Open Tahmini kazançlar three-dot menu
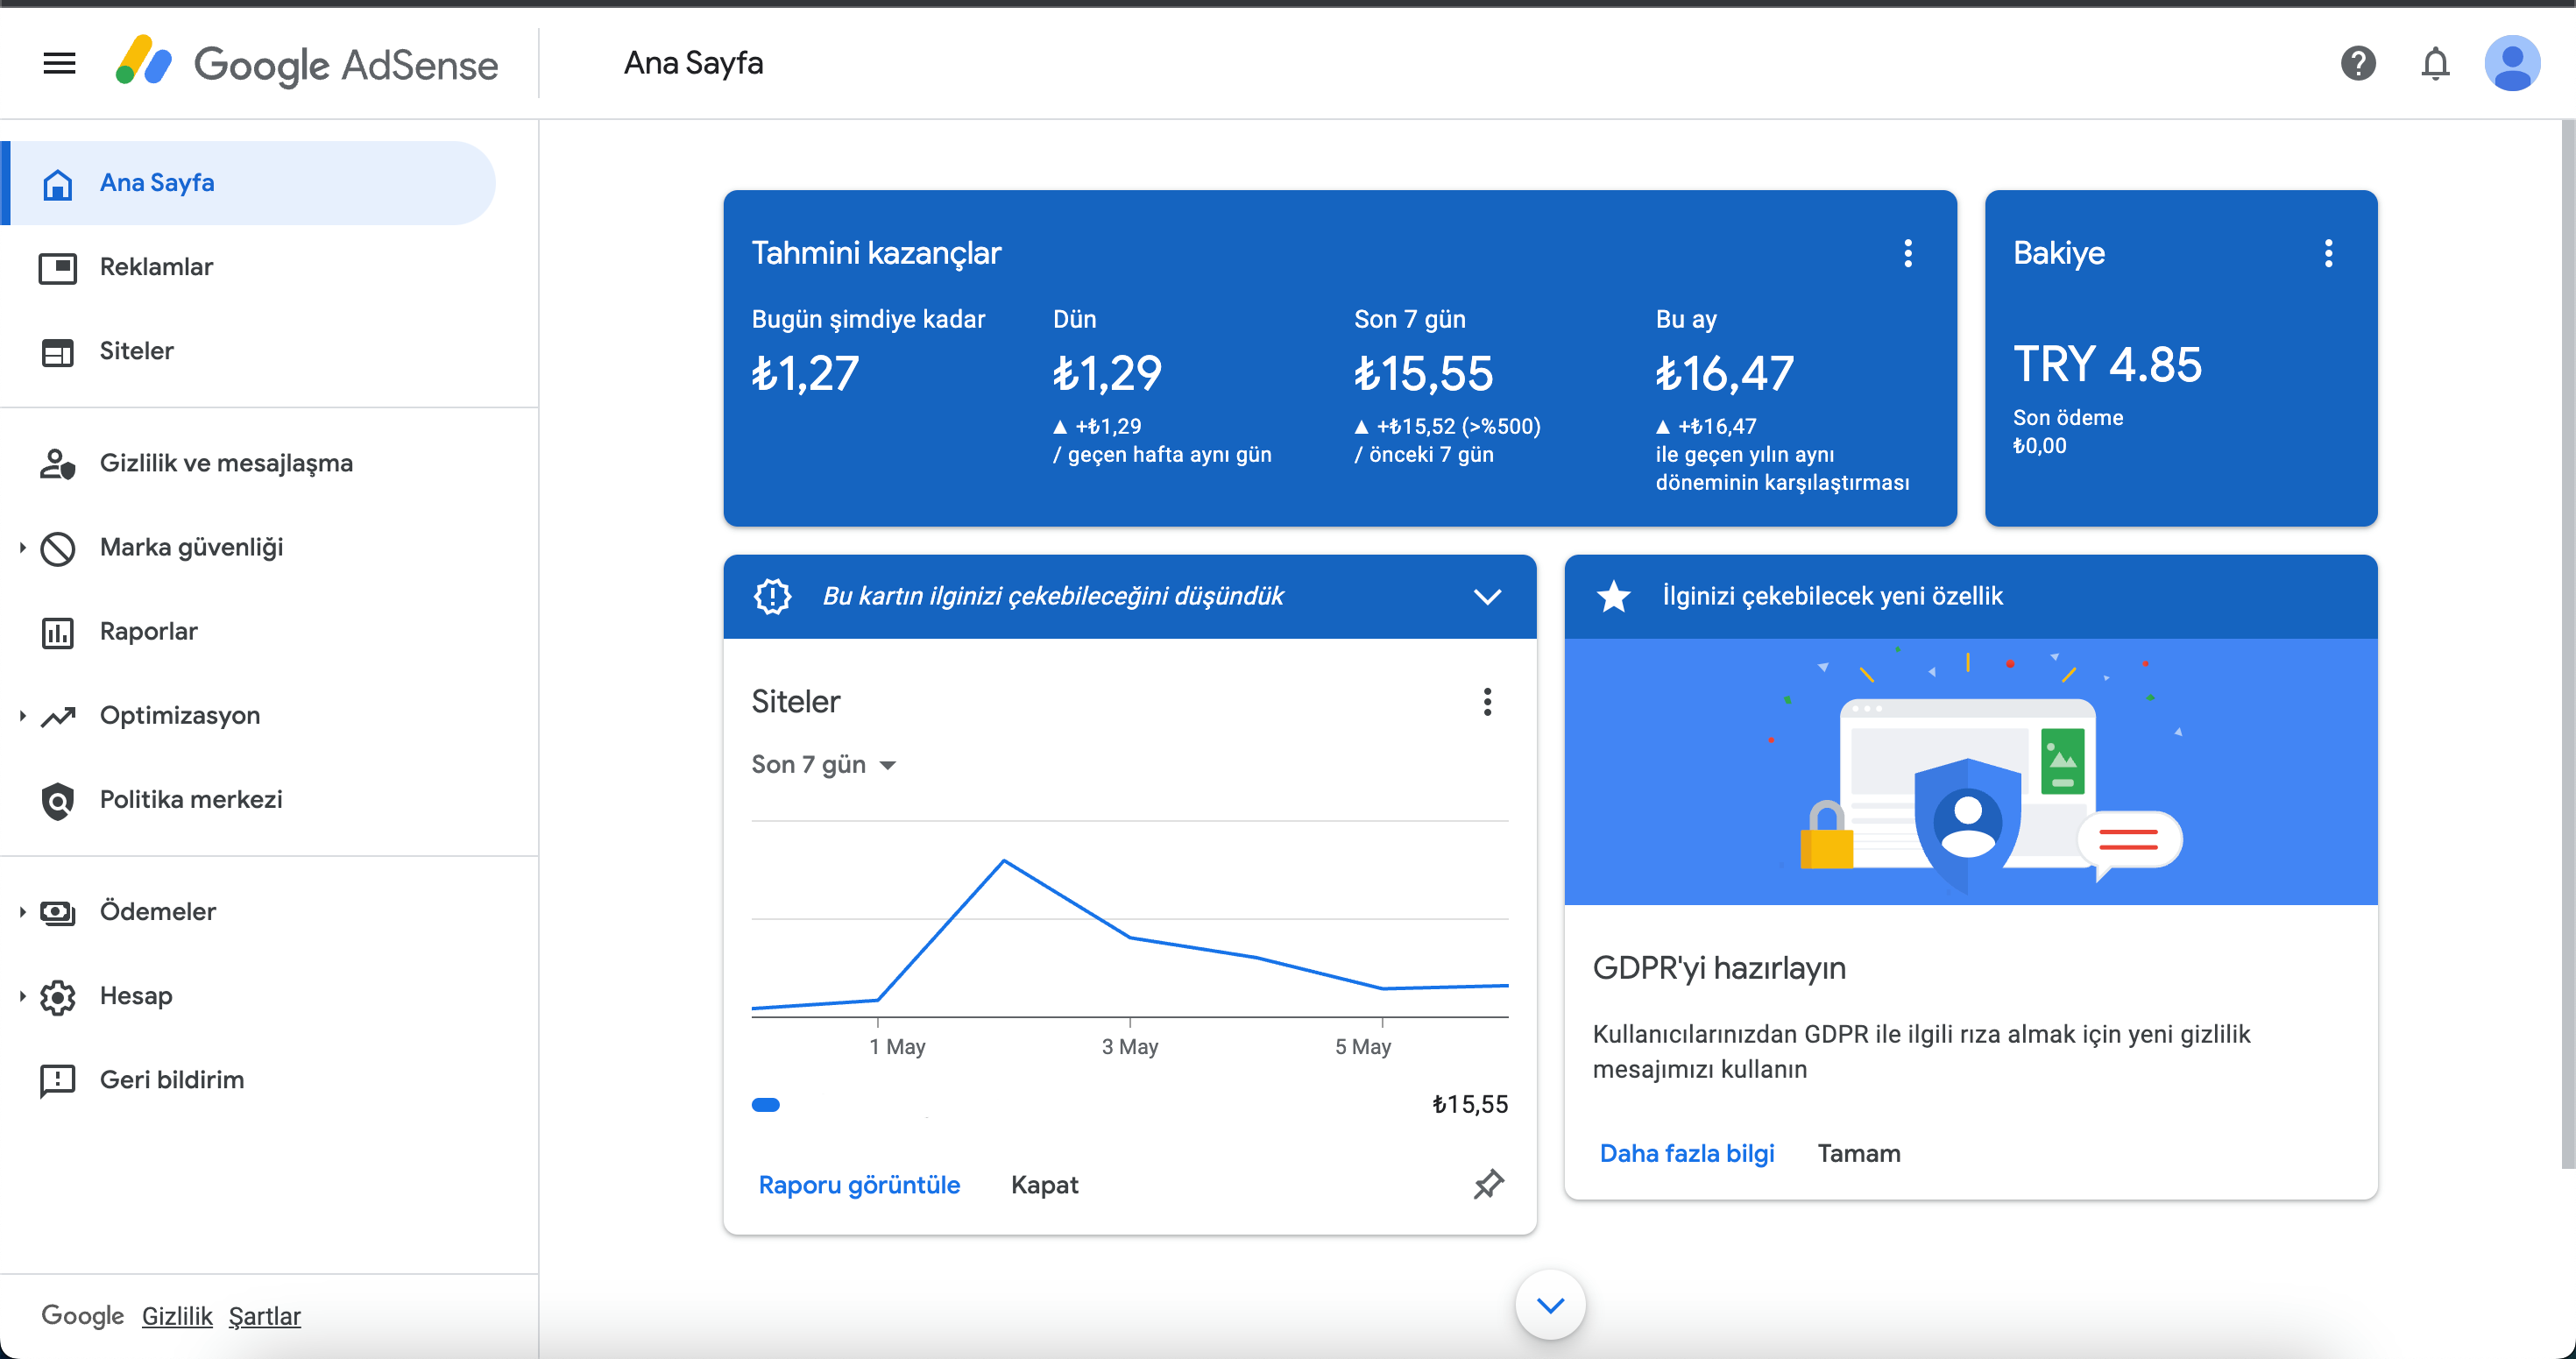 (x=1907, y=253)
